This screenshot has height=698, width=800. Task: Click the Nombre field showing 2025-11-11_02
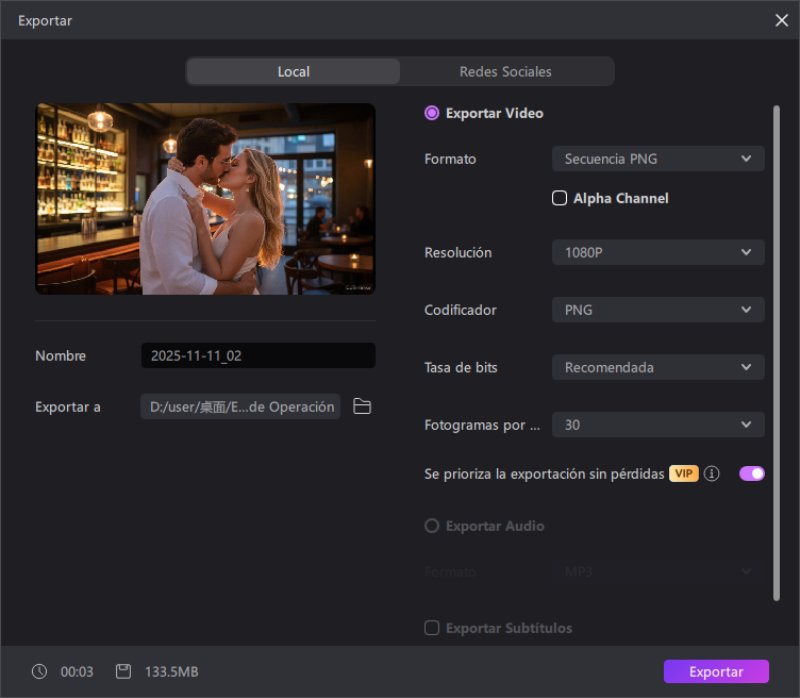click(x=257, y=355)
